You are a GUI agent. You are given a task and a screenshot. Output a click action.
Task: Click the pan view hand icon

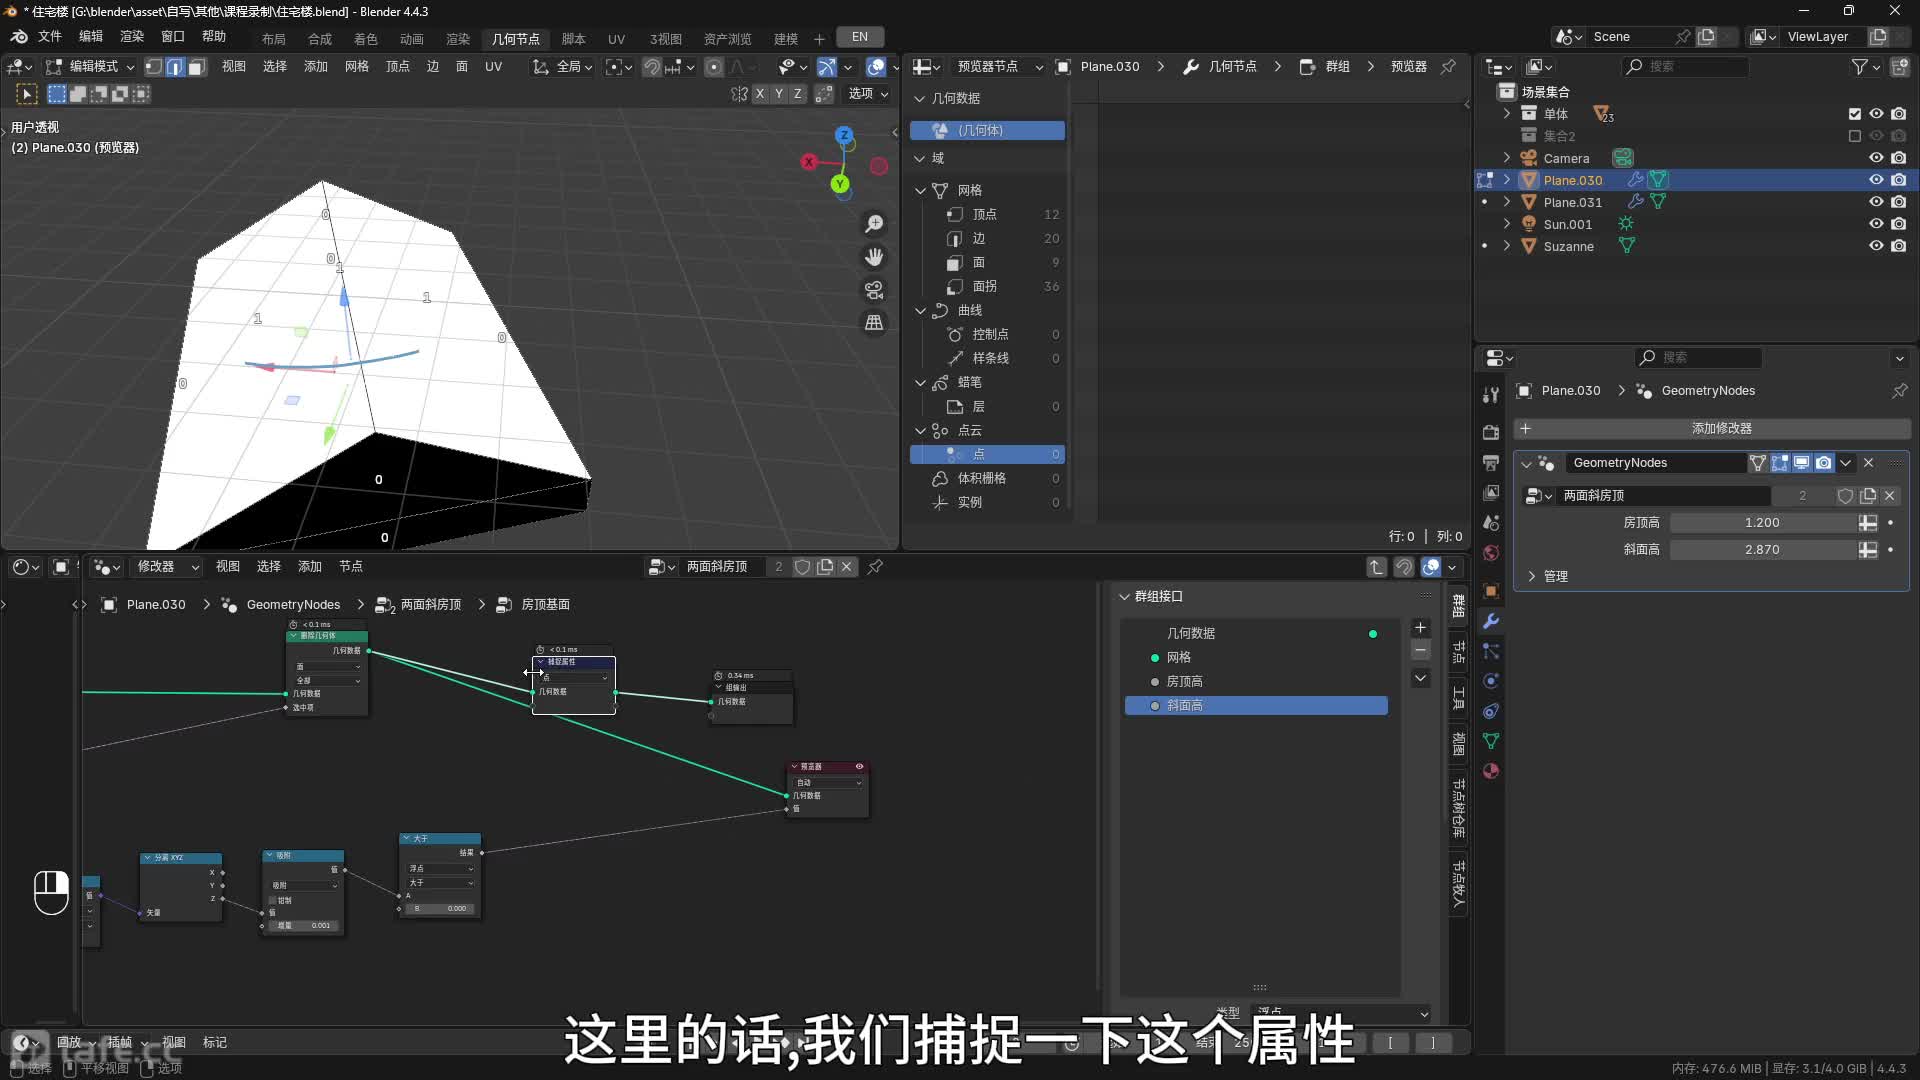(x=874, y=257)
